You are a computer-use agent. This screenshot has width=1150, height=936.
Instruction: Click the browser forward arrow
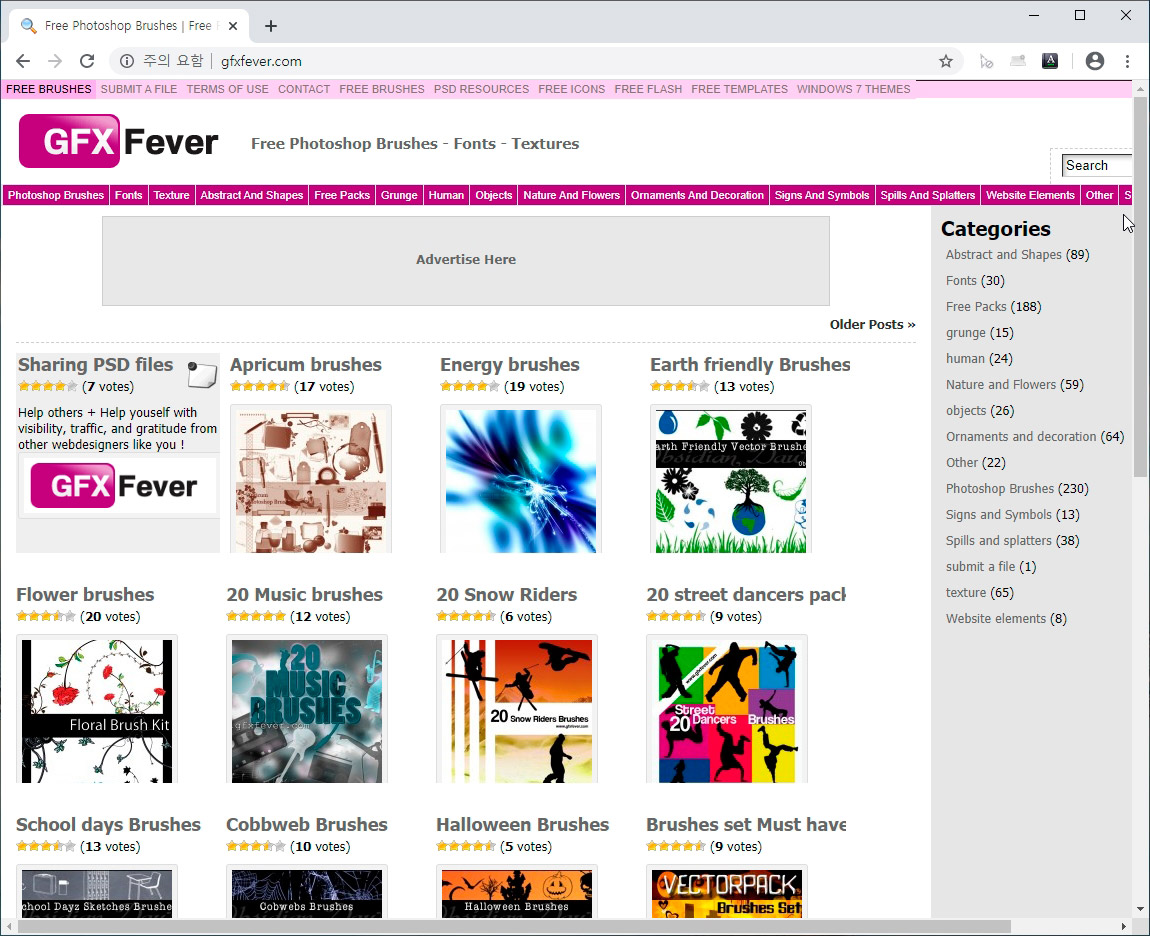click(55, 62)
